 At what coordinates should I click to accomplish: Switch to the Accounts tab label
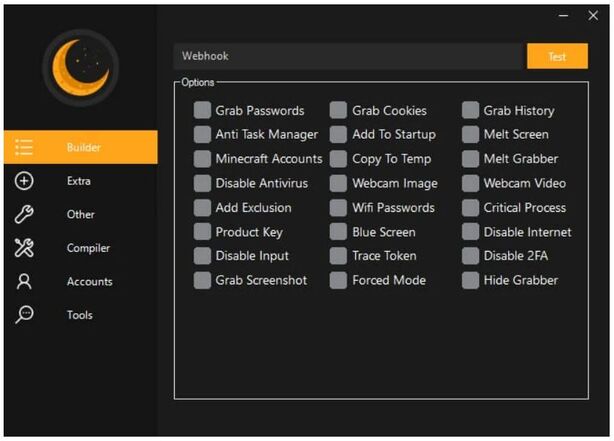89,282
